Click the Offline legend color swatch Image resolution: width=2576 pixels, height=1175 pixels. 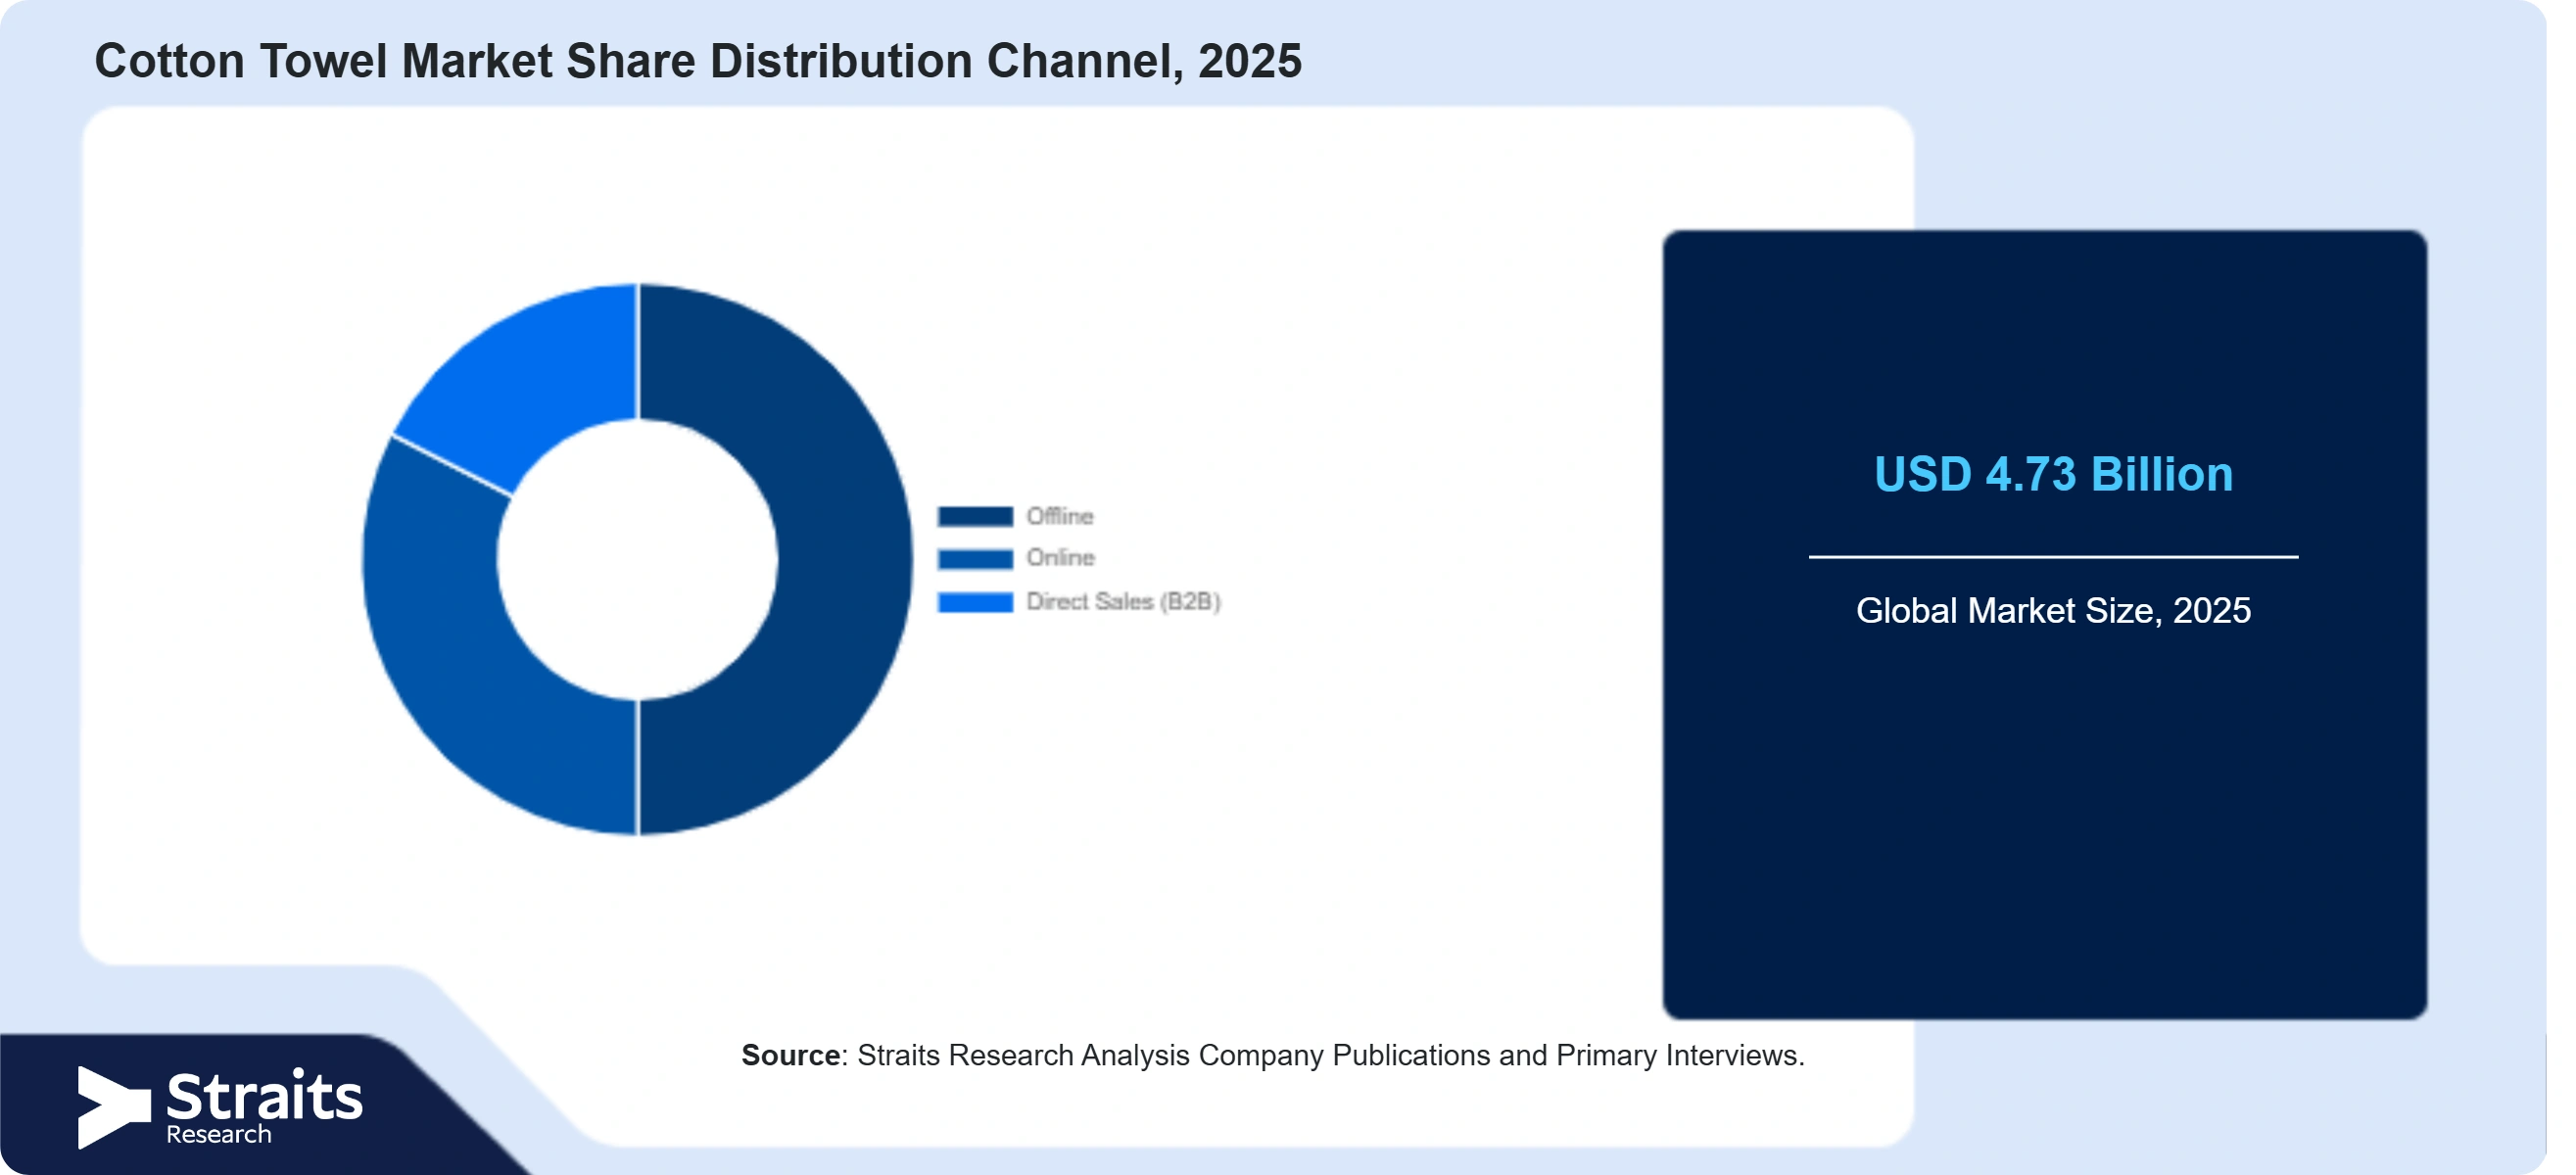tap(975, 516)
